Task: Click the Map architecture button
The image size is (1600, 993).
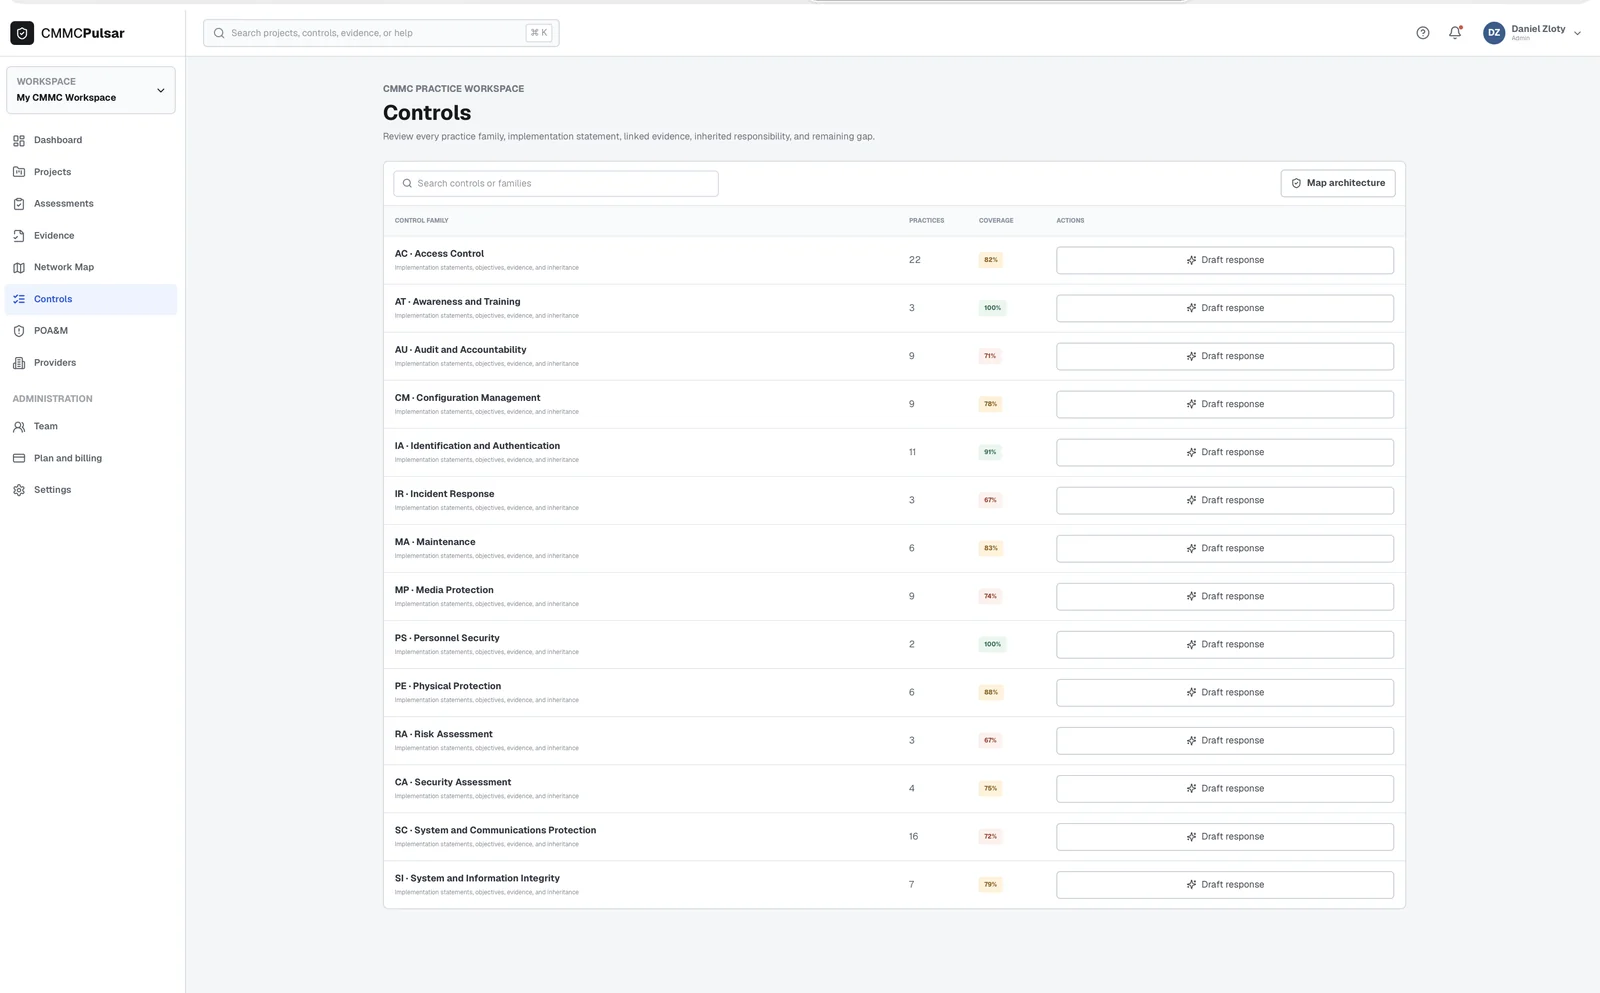Action: coord(1338,183)
